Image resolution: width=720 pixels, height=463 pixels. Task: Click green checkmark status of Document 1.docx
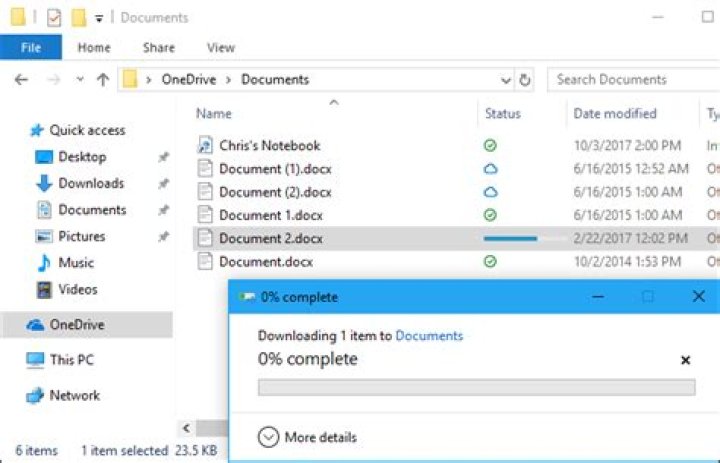pos(490,215)
